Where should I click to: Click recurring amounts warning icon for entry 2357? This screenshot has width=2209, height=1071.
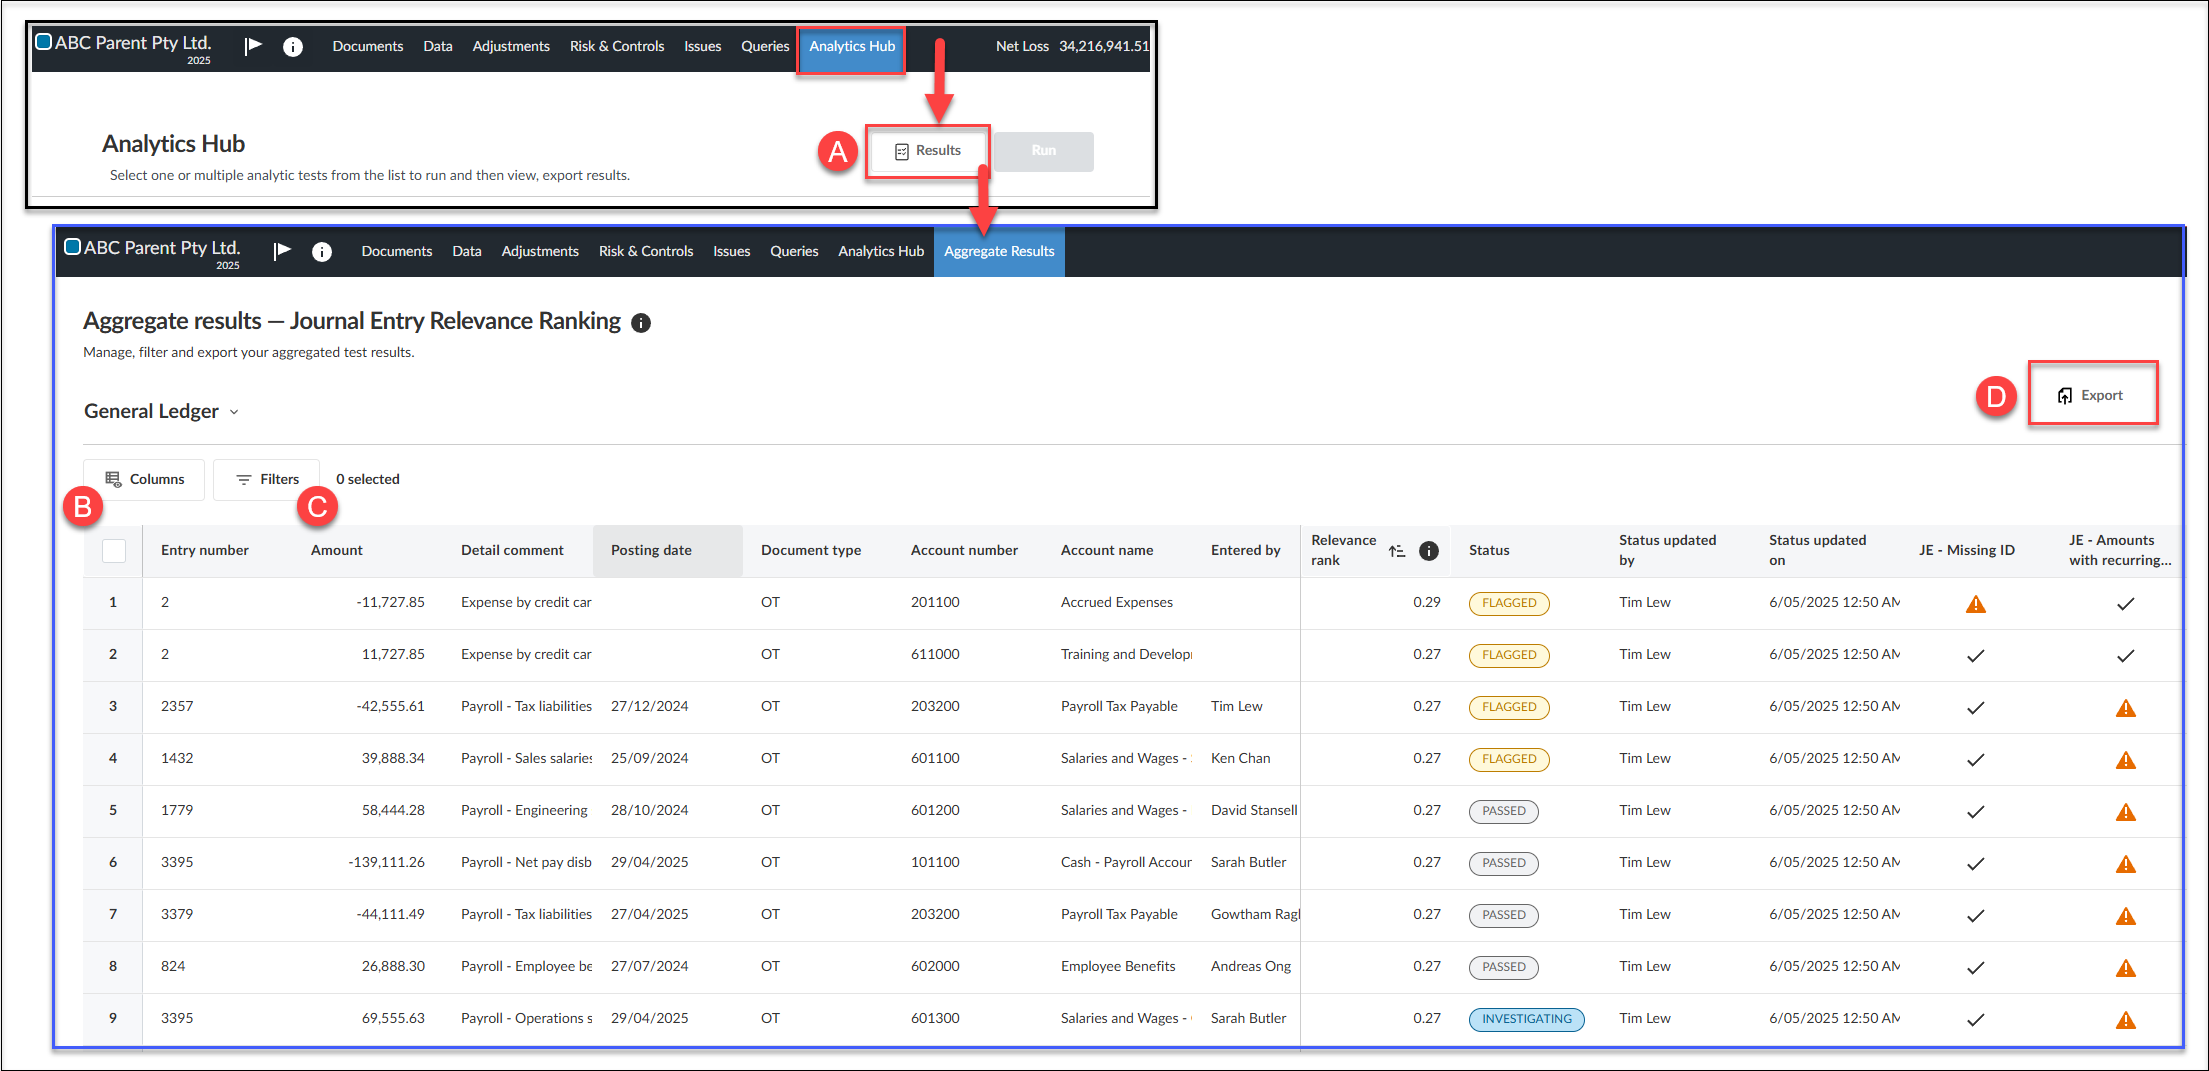tap(2126, 708)
